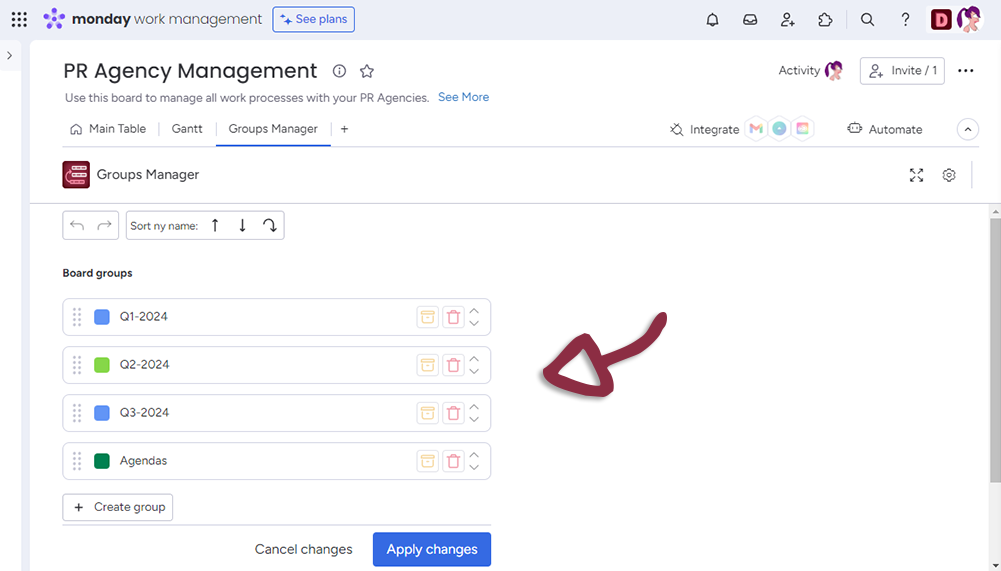Open the apps marketplace puzzle icon
Viewport: 1001px width, 571px height.
[825, 19]
